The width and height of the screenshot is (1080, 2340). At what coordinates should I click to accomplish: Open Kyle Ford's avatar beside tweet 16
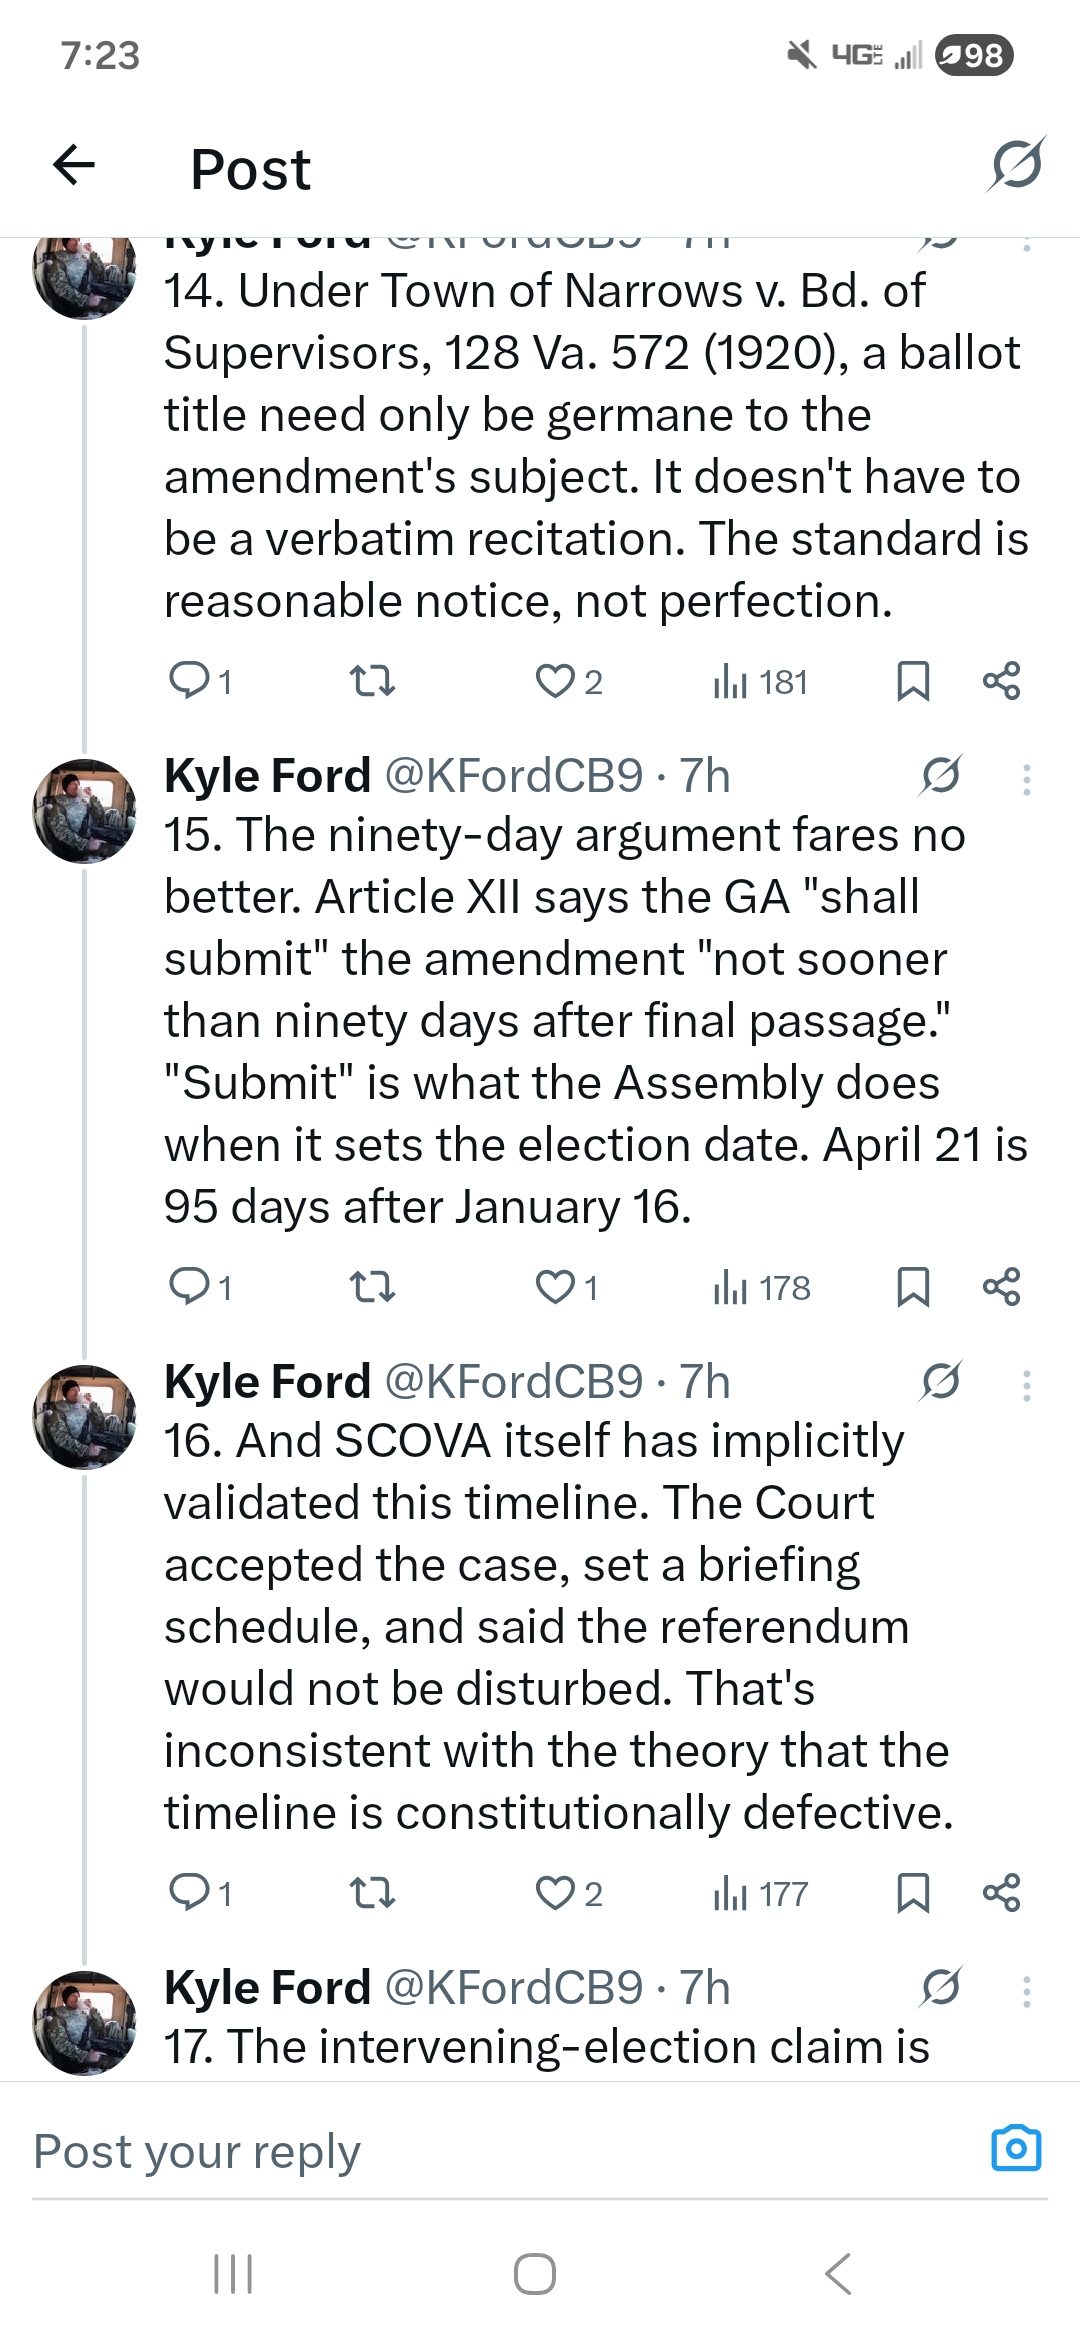point(84,1416)
